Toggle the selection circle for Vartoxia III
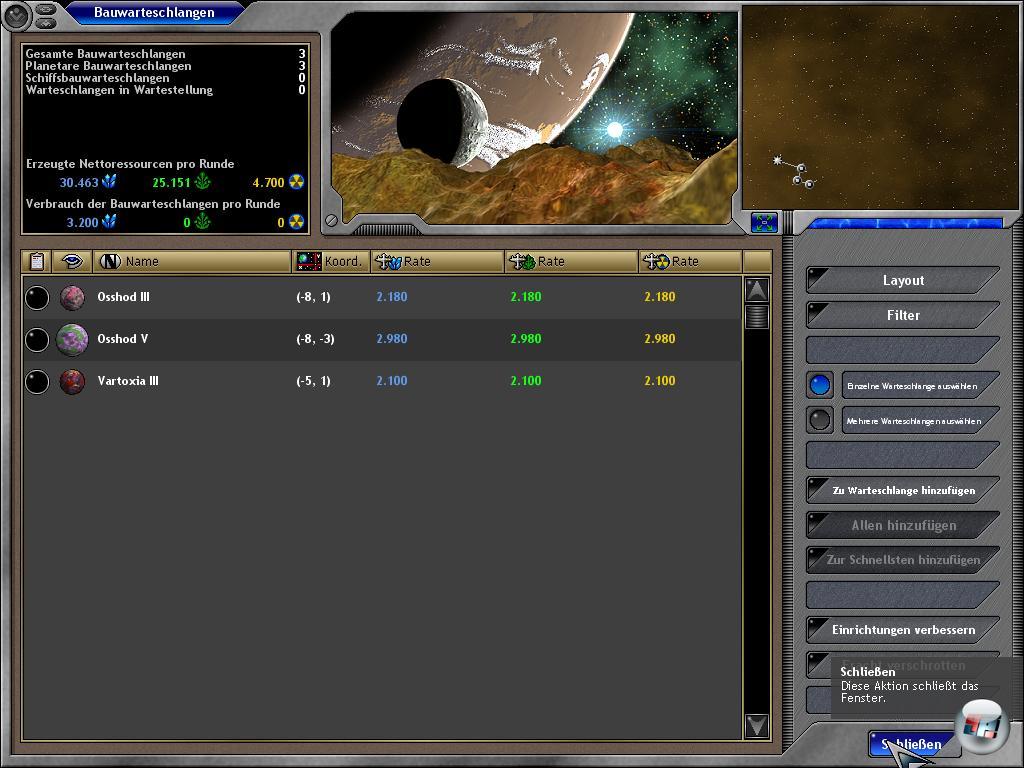This screenshot has height=768, width=1024. point(37,381)
